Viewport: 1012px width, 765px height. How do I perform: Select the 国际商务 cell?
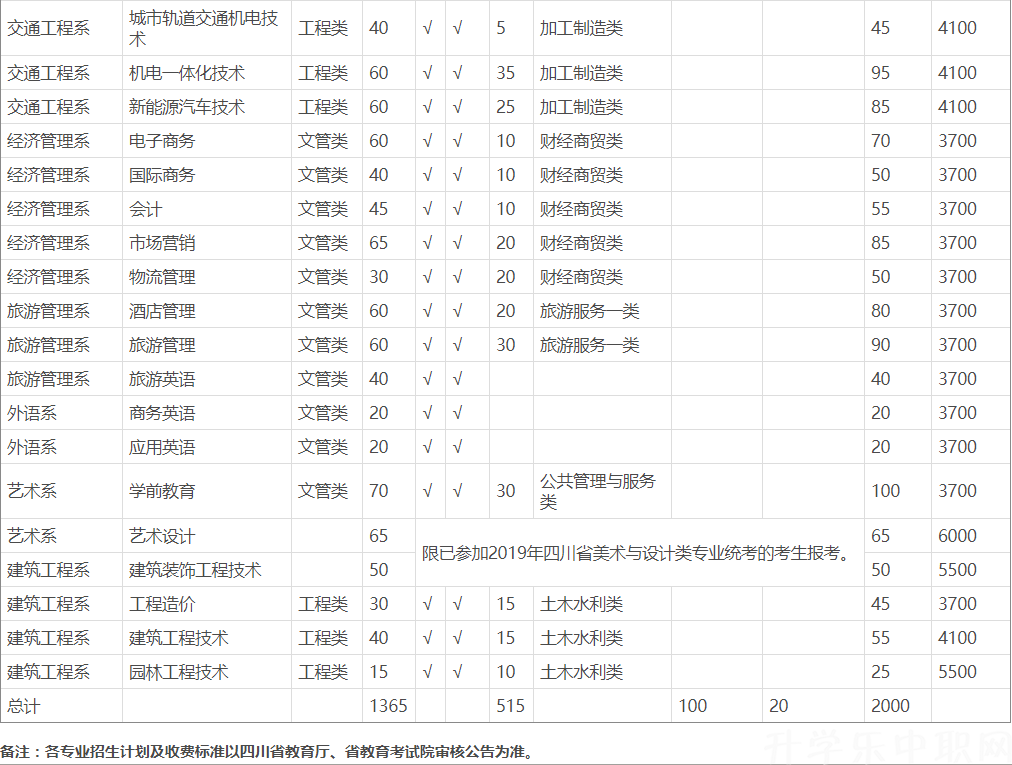point(207,175)
